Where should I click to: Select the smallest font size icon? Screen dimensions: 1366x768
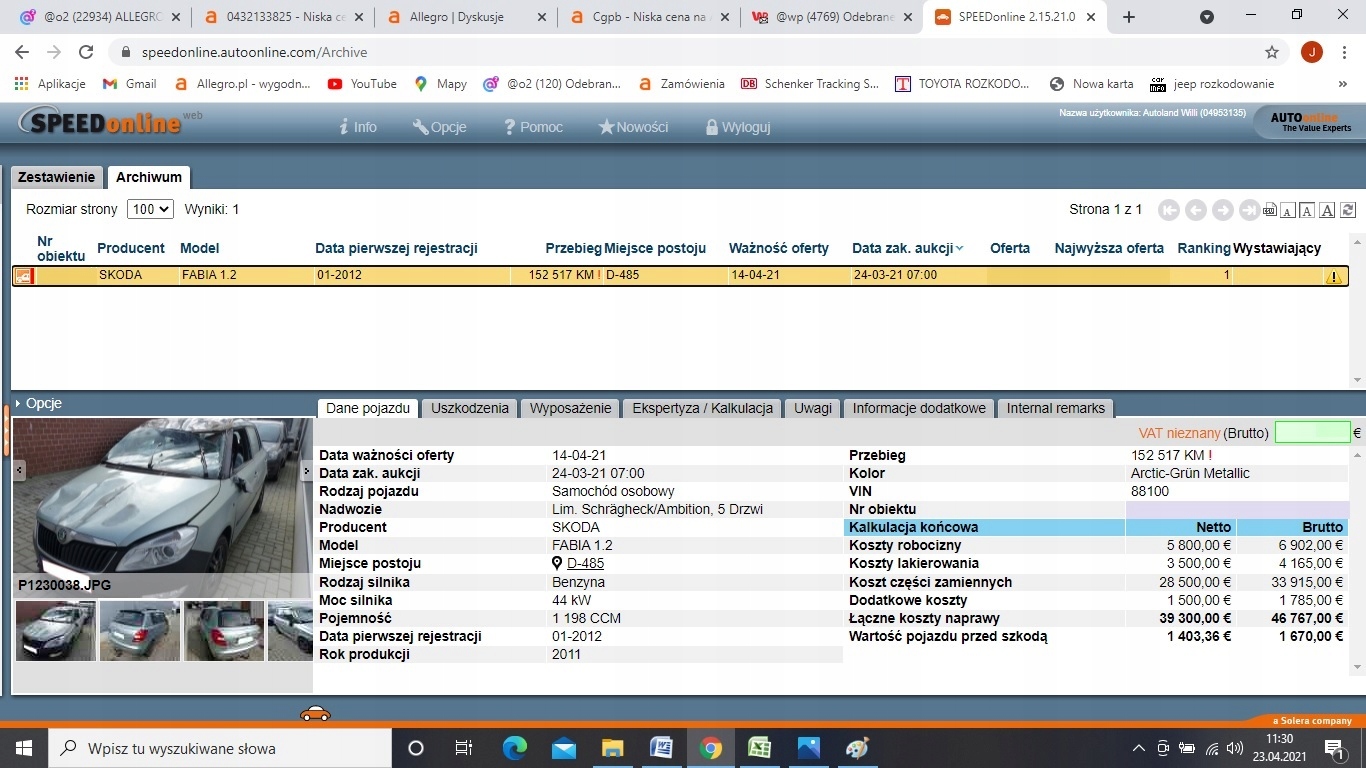pos(1289,210)
